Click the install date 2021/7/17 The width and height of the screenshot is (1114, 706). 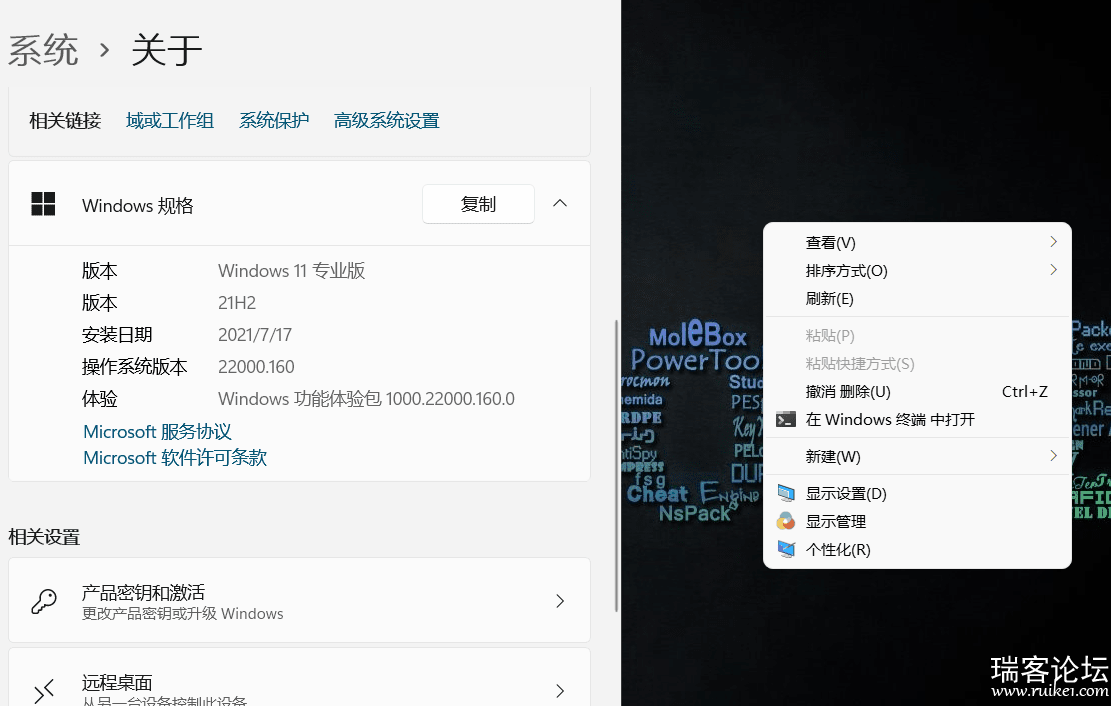coord(254,335)
